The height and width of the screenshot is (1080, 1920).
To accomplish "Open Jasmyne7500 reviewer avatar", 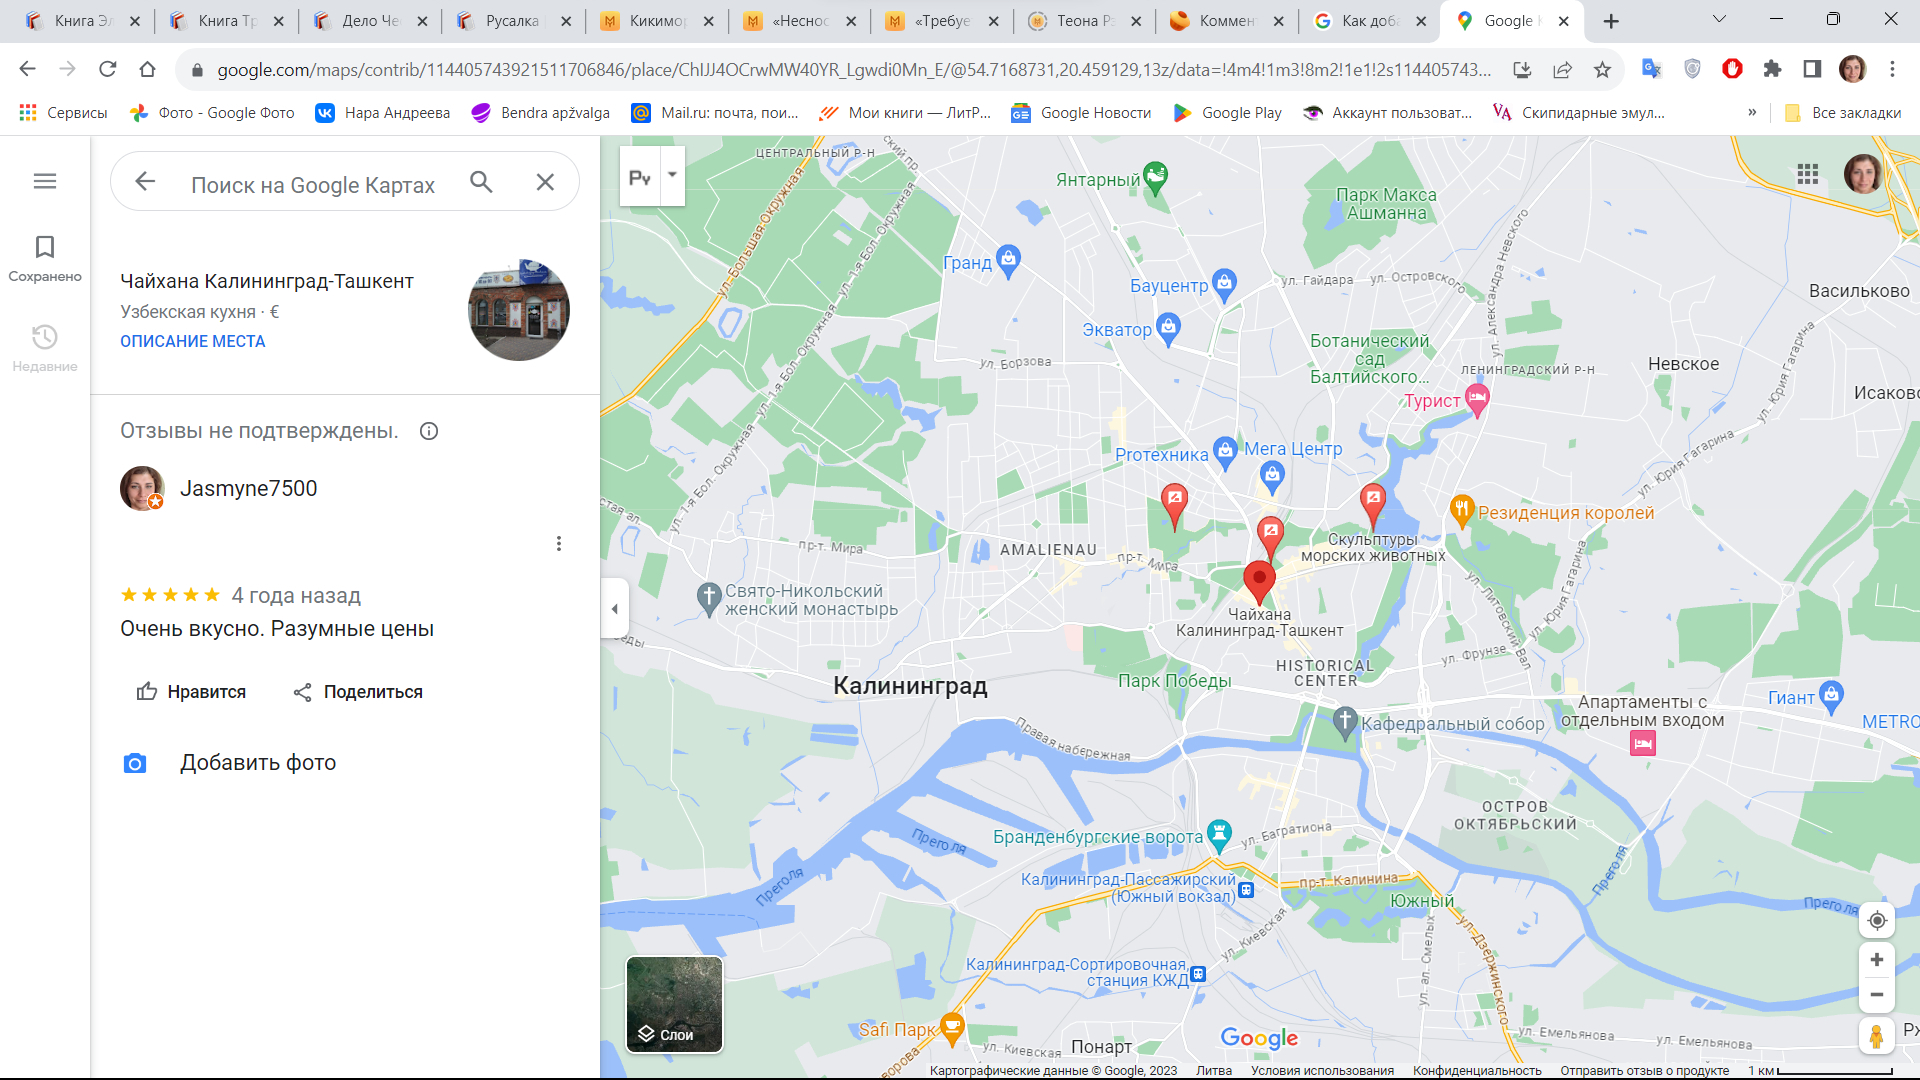I will point(142,488).
